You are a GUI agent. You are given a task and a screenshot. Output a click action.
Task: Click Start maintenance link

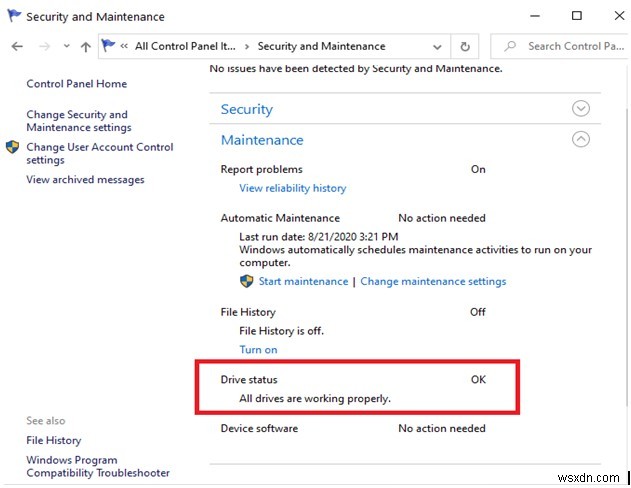tap(303, 281)
